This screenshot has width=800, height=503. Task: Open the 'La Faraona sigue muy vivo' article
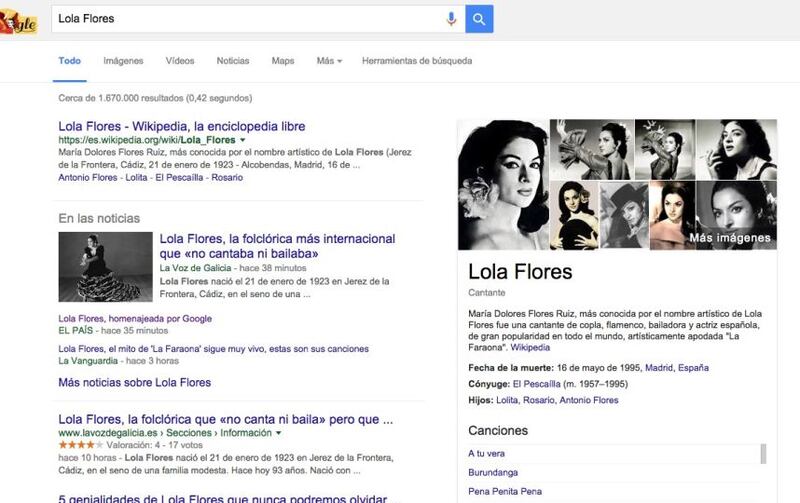[213, 349]
